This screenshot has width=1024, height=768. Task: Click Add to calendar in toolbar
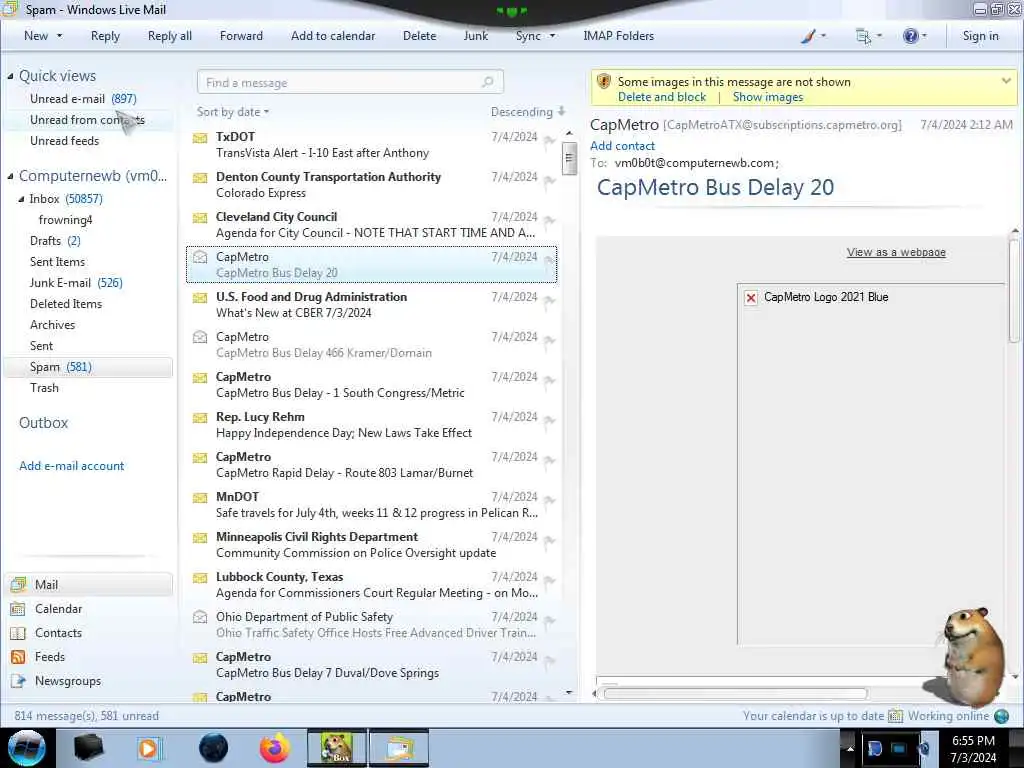[x=333, y=36]
